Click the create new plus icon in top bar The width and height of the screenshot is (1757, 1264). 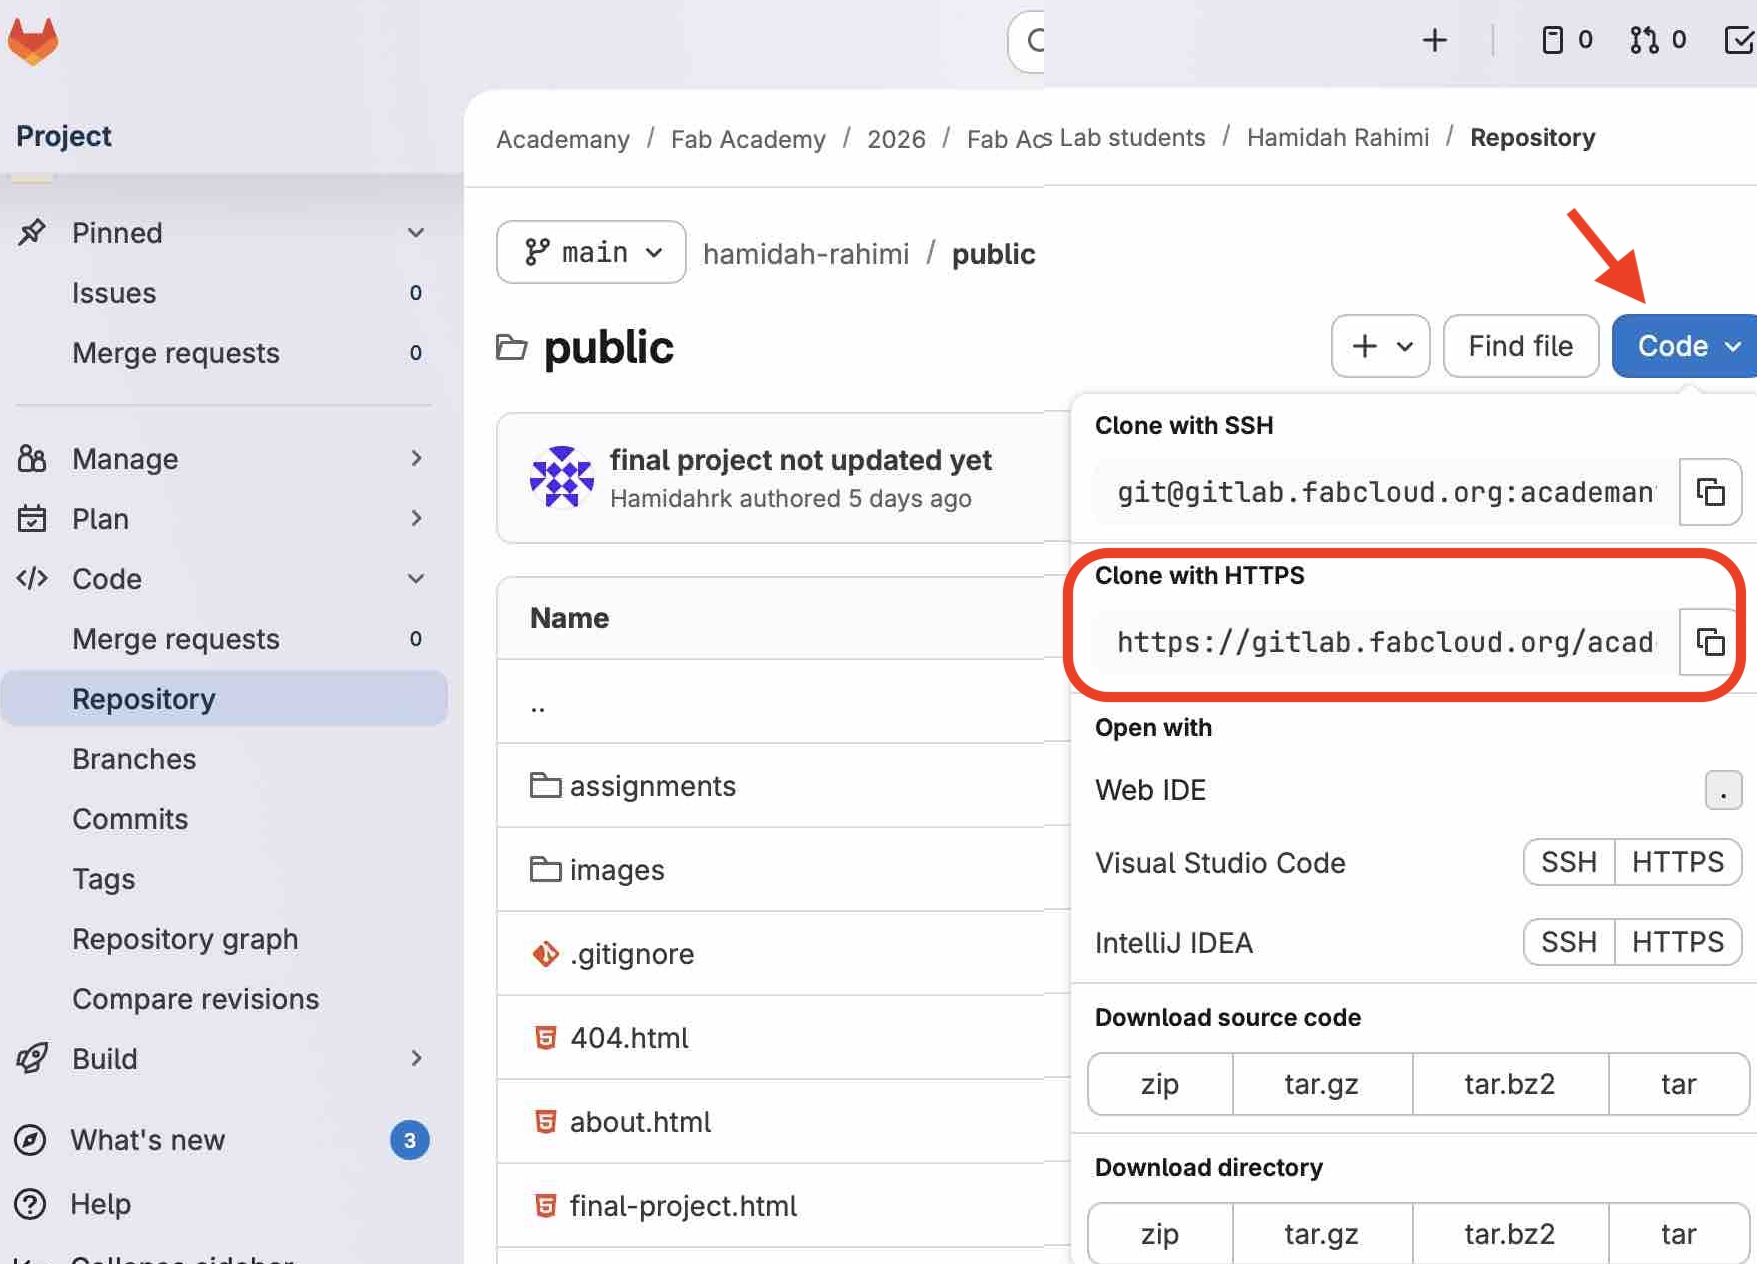click(1434, 40)
